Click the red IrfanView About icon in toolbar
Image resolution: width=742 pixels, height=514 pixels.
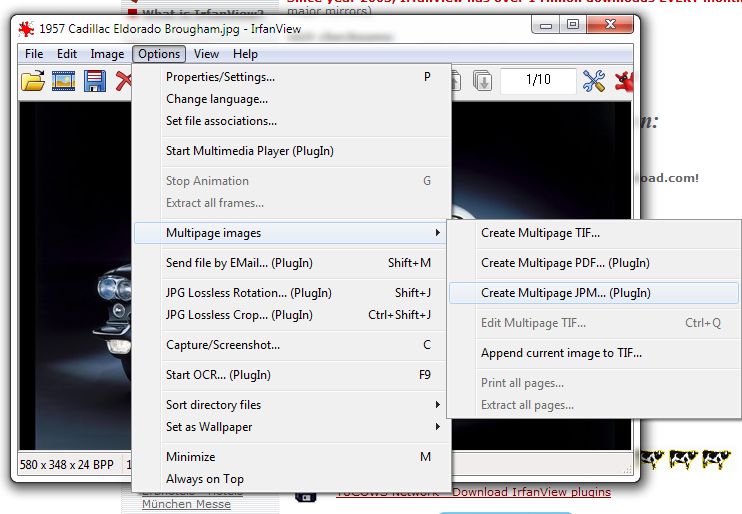(x=623, y=80)
